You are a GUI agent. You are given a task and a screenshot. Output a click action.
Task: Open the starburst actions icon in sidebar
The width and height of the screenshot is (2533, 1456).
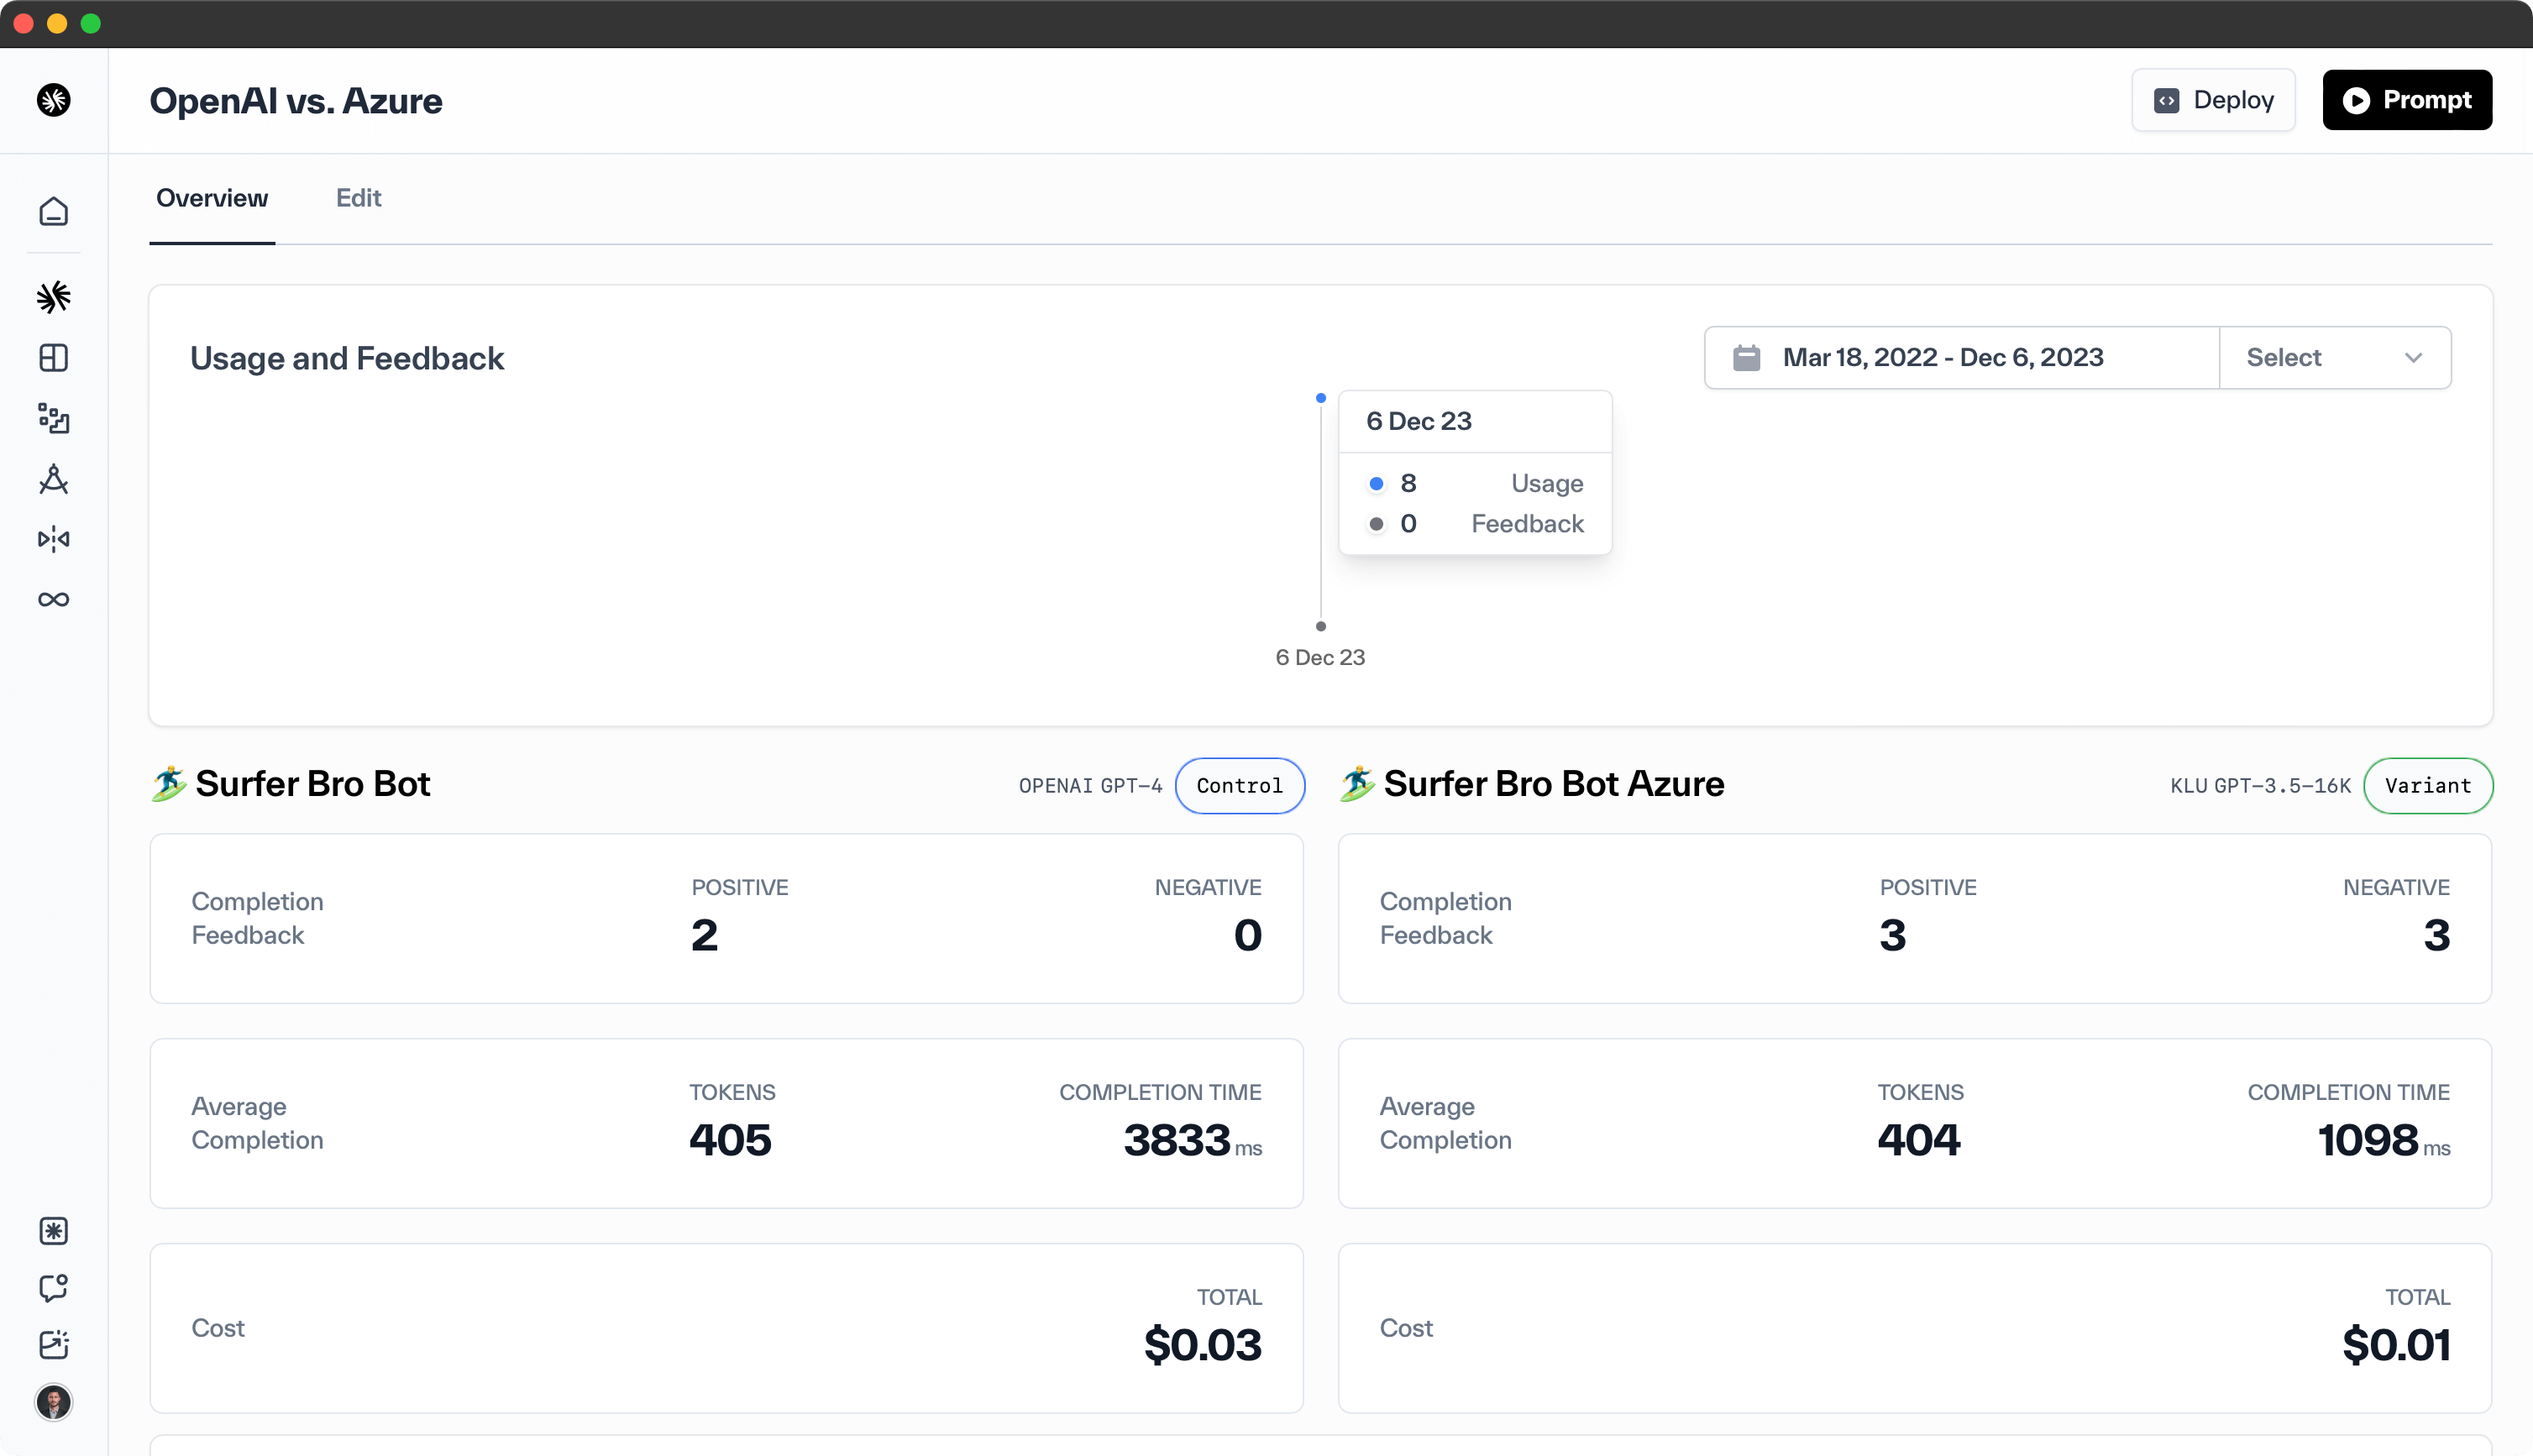click(x=54, y=297)
